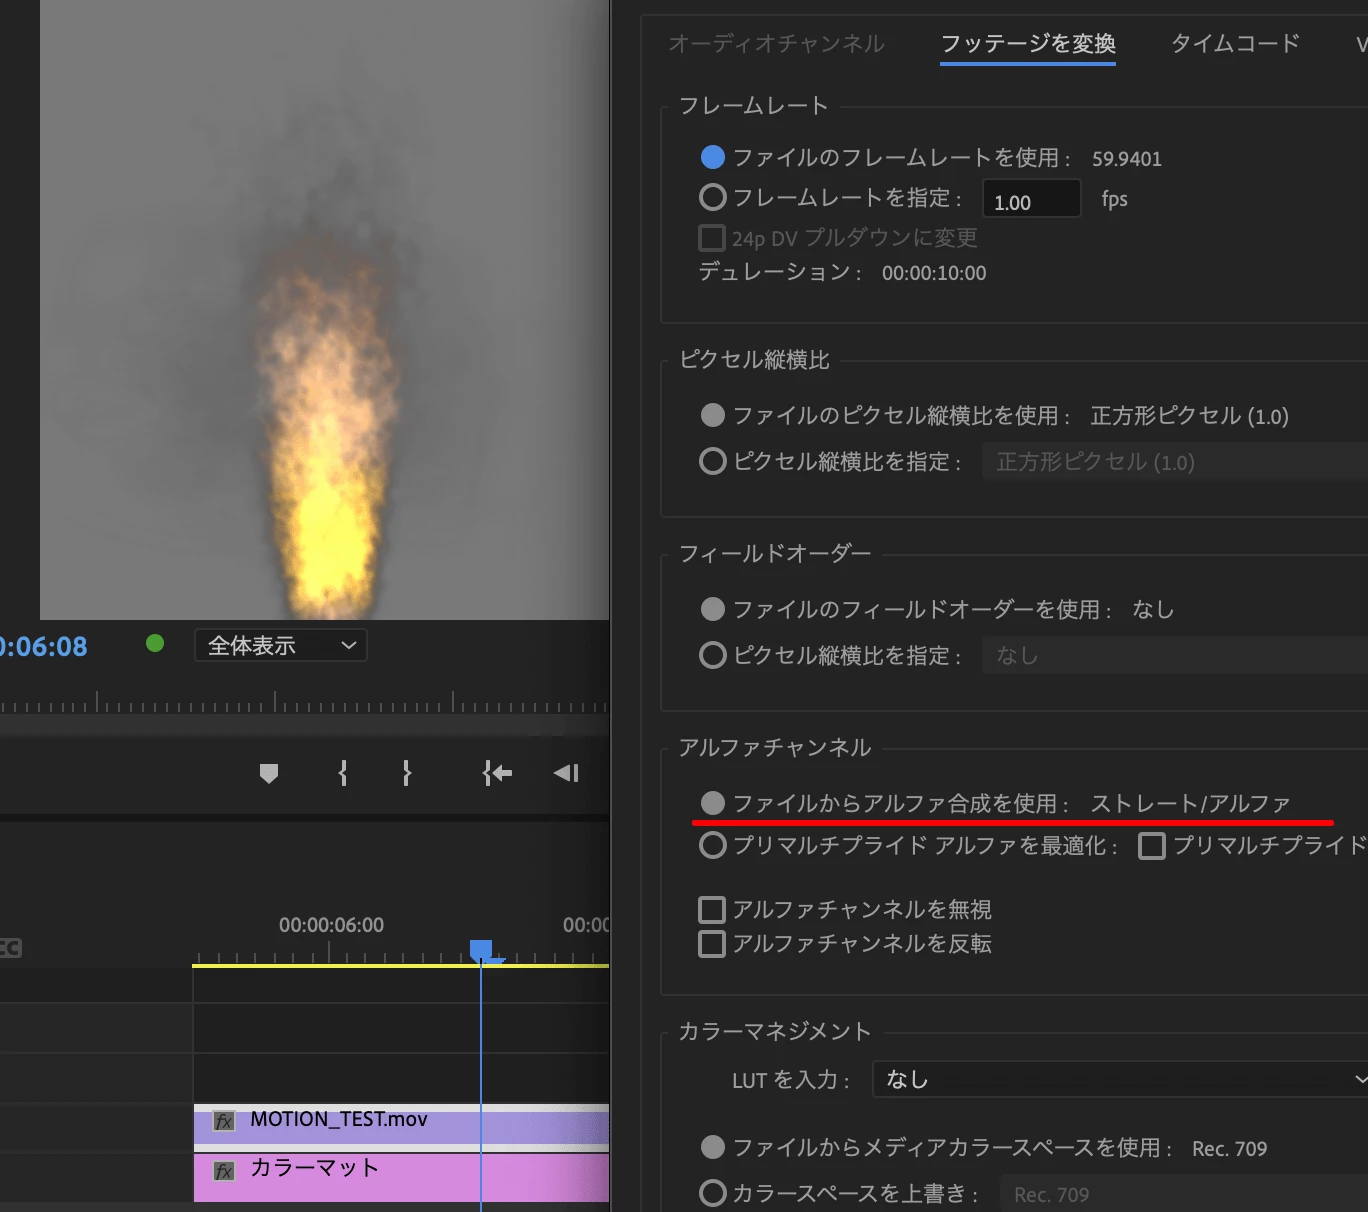Open the 全体表示 zoom level dropdown
Screen dimensions: 1368x1212
coord(281,645)
